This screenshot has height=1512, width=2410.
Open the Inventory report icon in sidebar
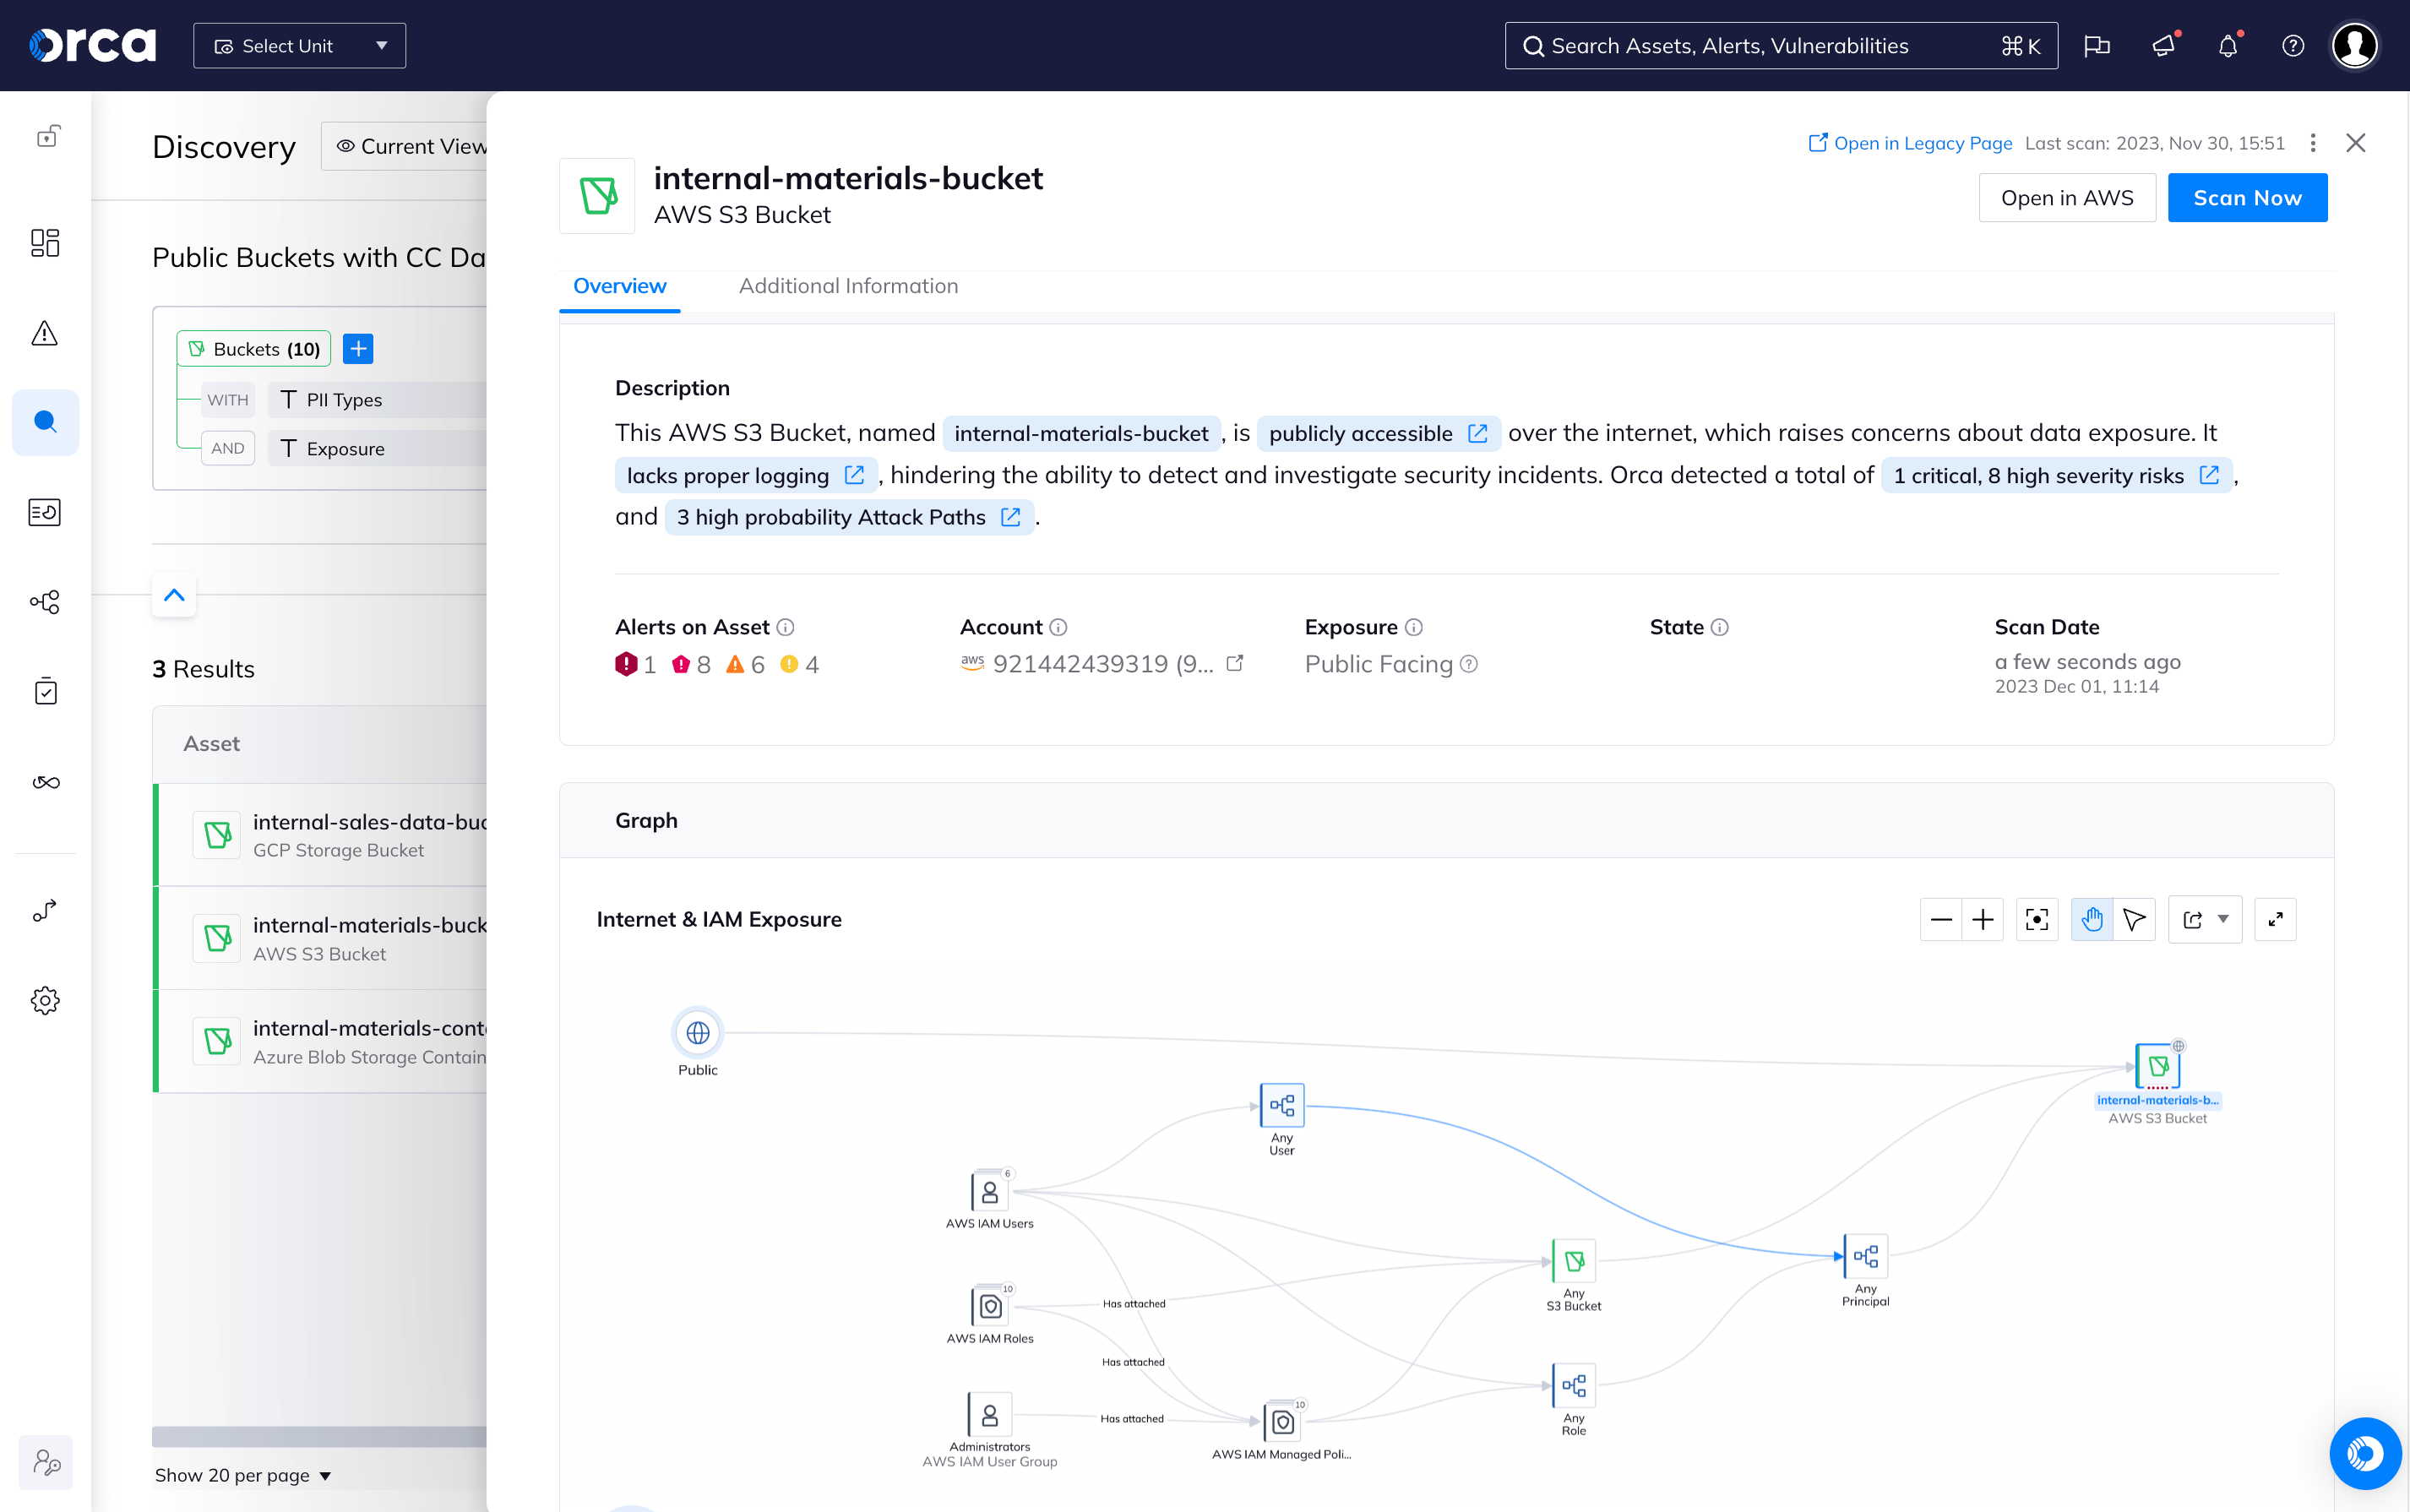tap(46, 512)
